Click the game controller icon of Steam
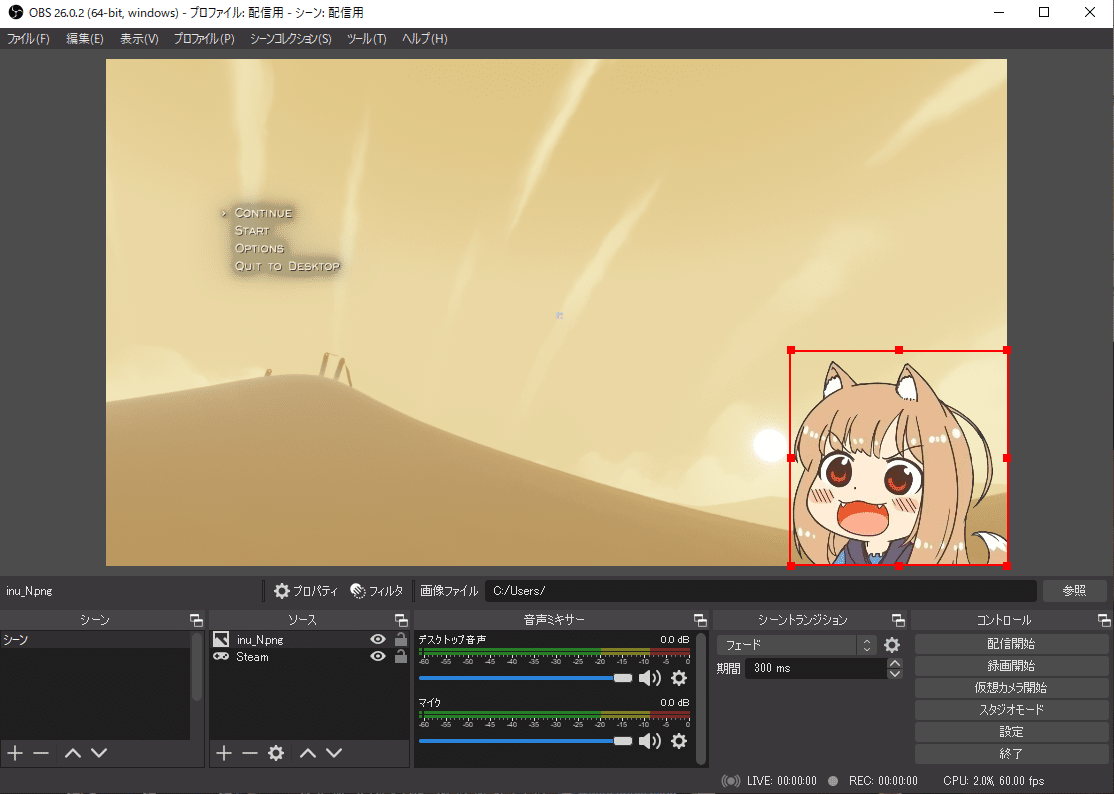 click(x=221, y=657)
